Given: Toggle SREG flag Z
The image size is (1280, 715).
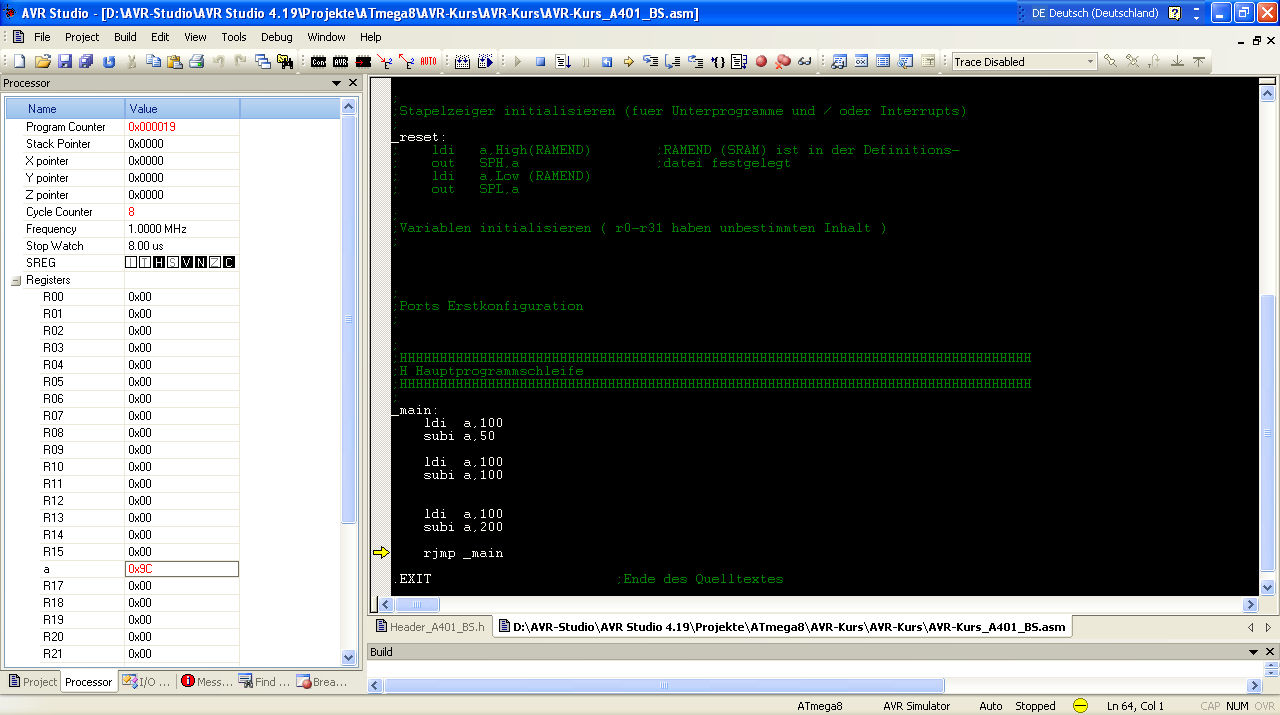Looking at the screenshot, I should [x=215, y=262].
